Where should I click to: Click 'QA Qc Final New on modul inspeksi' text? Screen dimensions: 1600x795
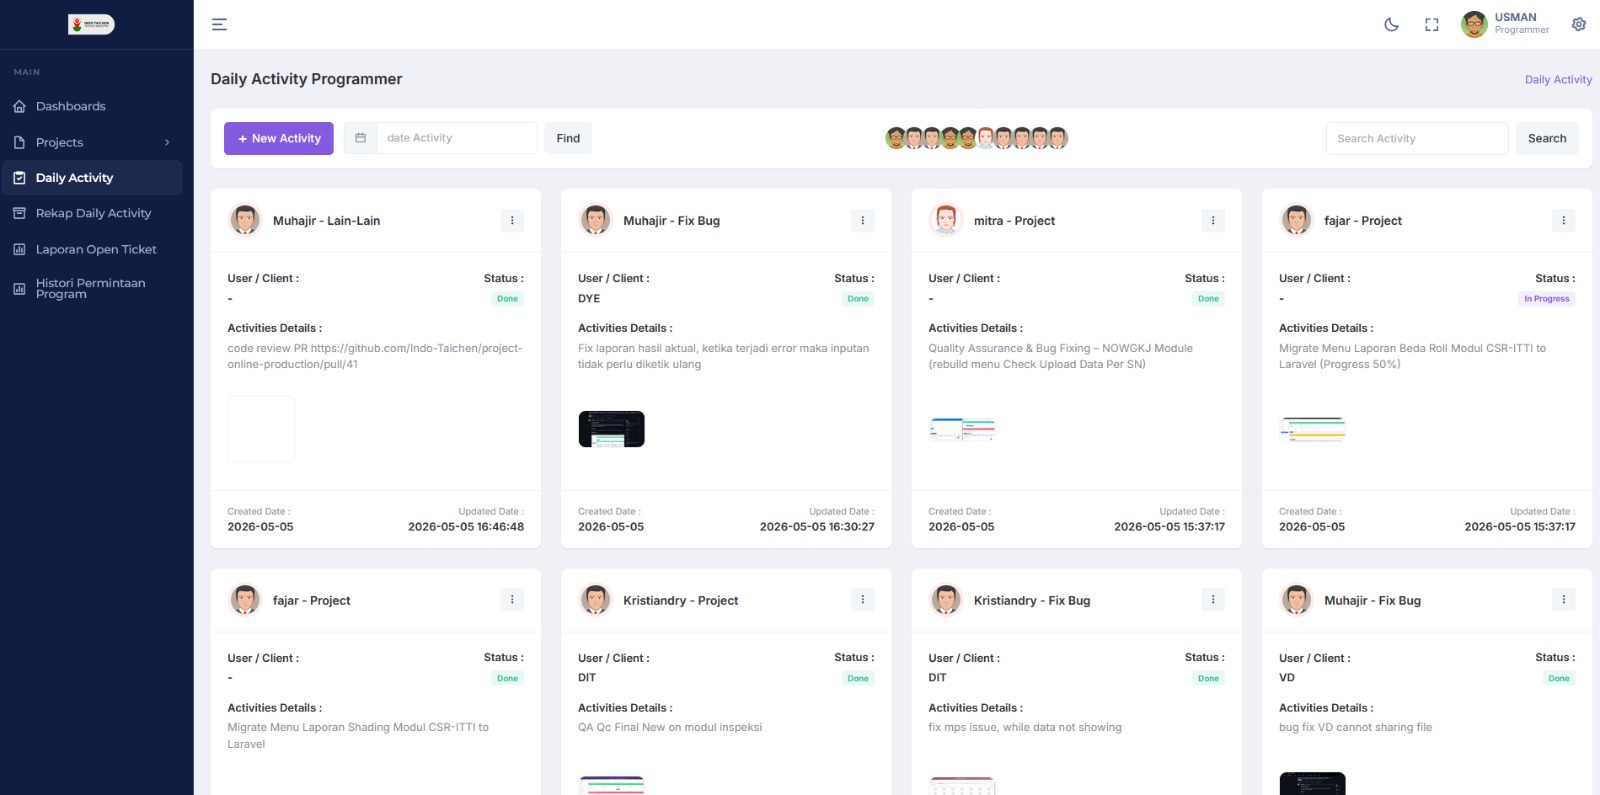pos(670,728)
